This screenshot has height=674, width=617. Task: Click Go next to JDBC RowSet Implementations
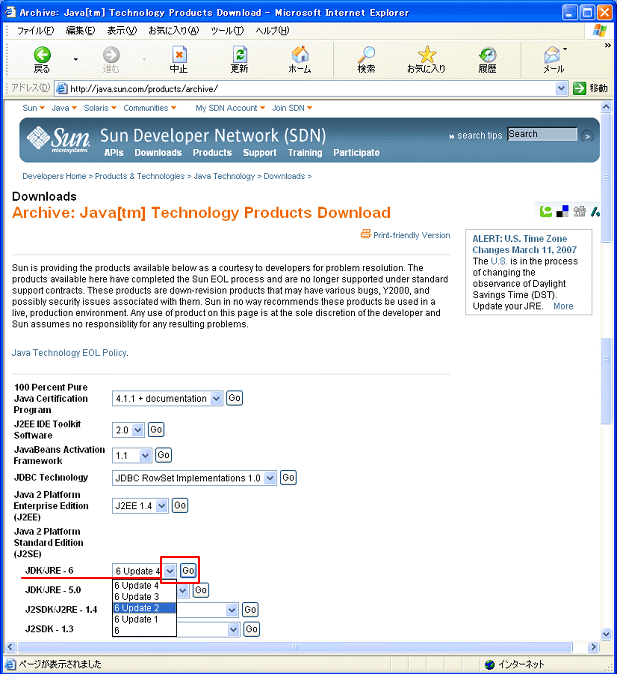tap(288, 478)
